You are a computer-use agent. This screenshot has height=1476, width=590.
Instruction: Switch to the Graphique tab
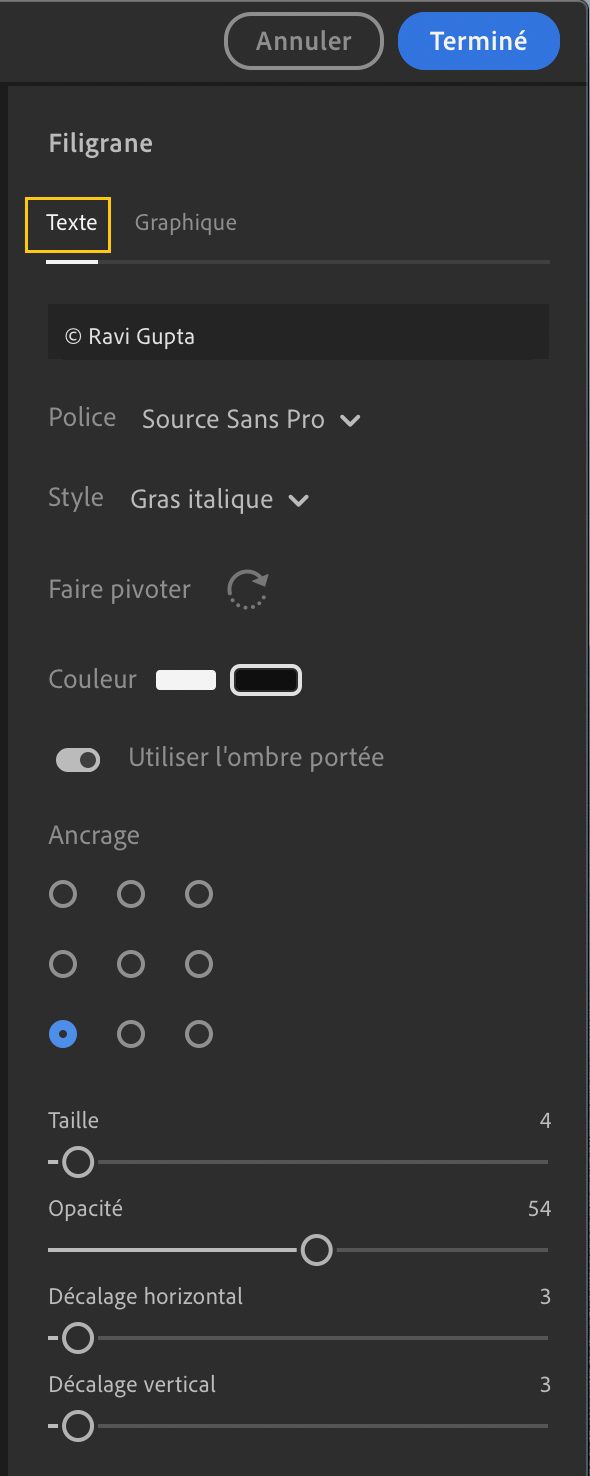[185, 222]
